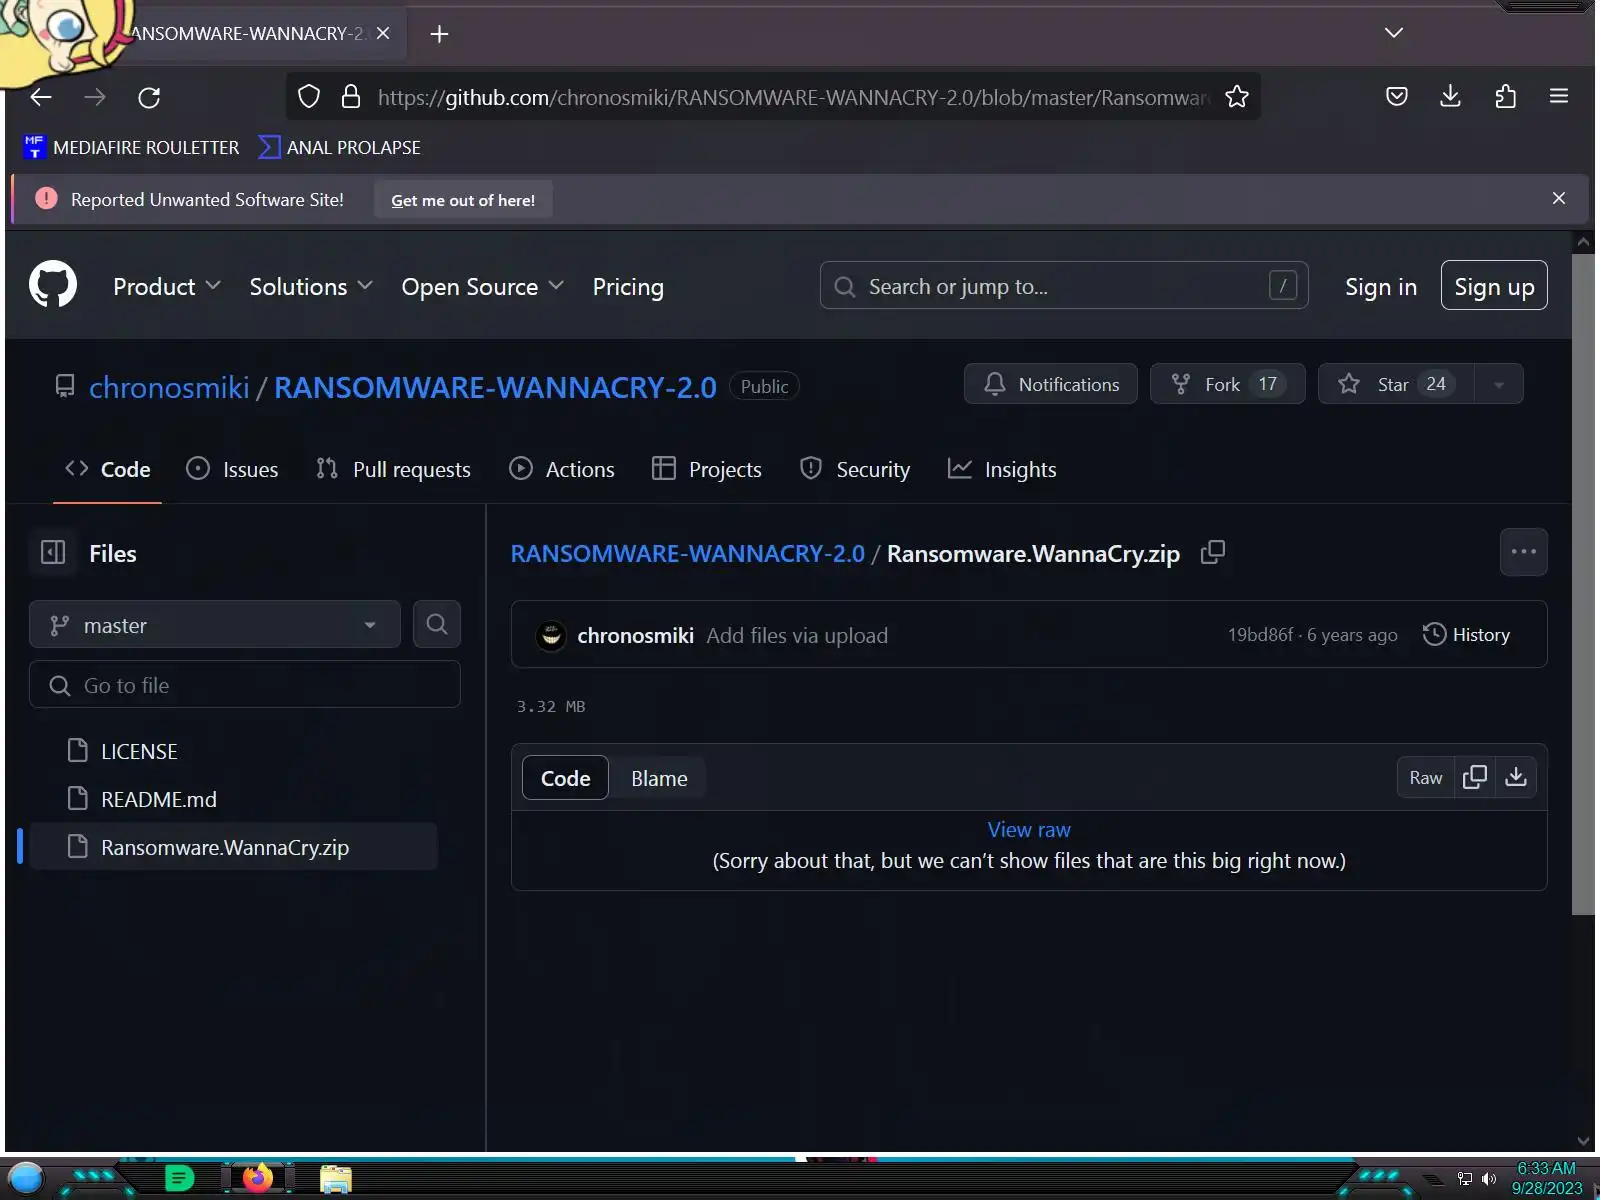Copy raw file contents icon
Screen dimensions: 1600x1200
click(1475, 777)
